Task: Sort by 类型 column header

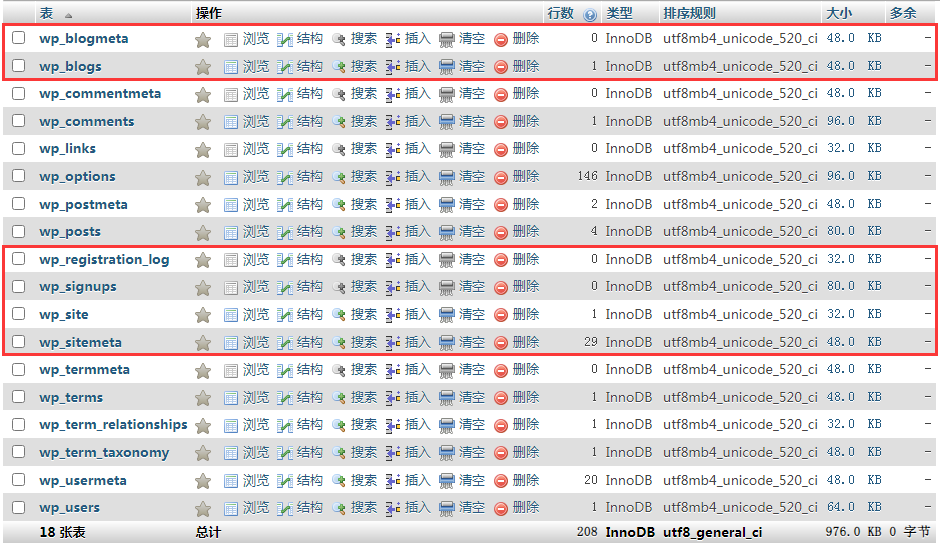Action: tap(619, 13)
